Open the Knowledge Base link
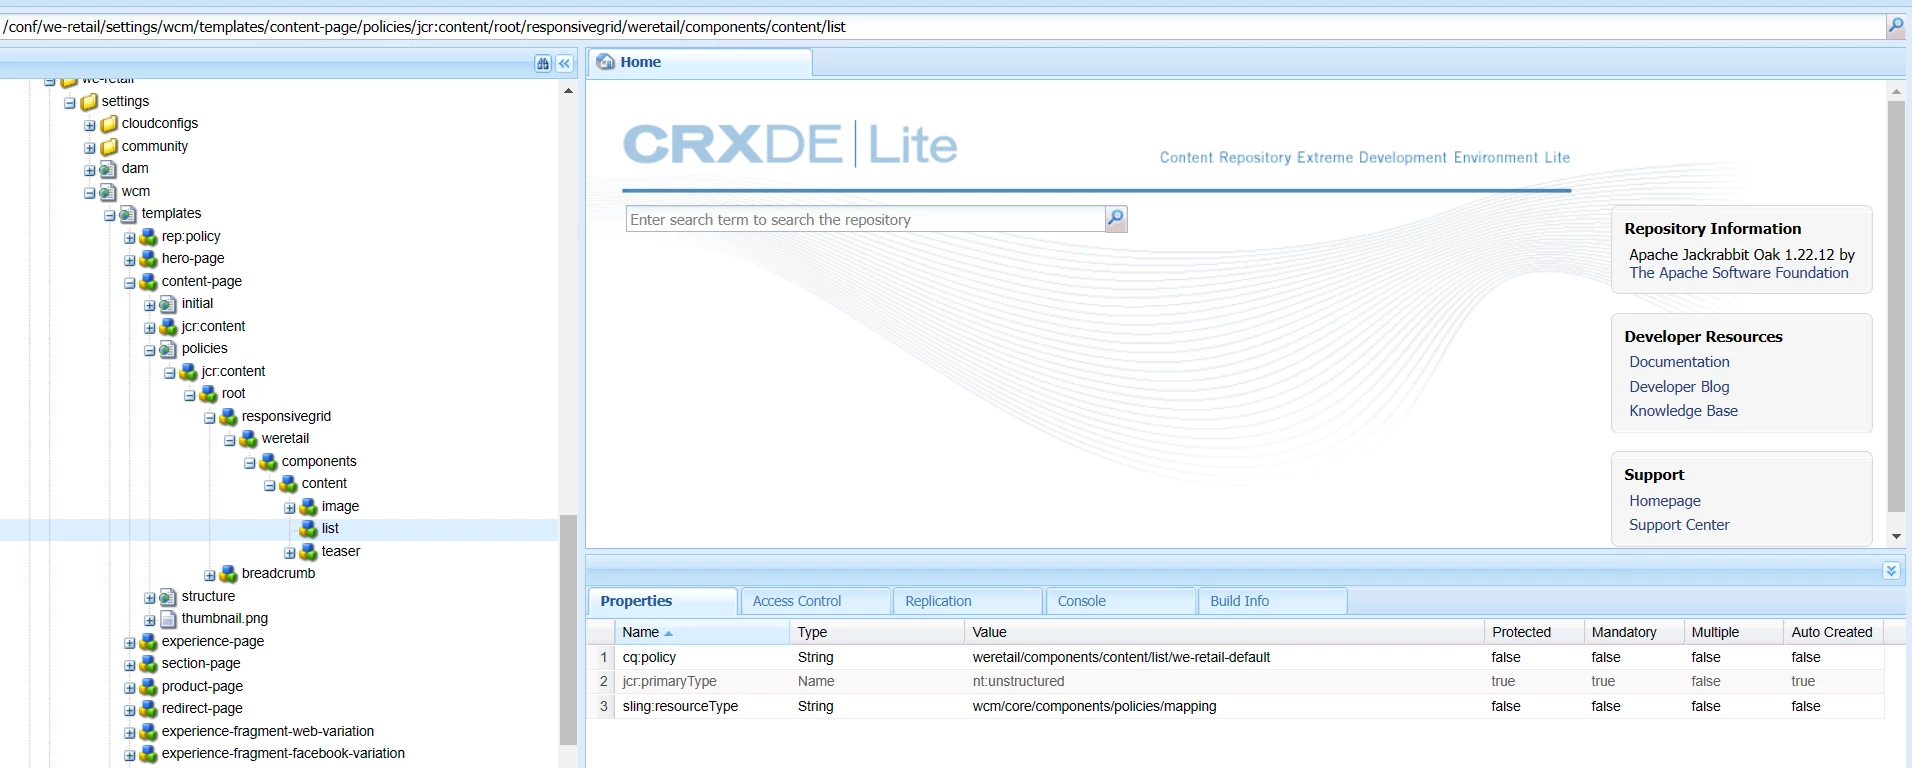This screenshot has width=1912, height=768. coord(1683,411)
